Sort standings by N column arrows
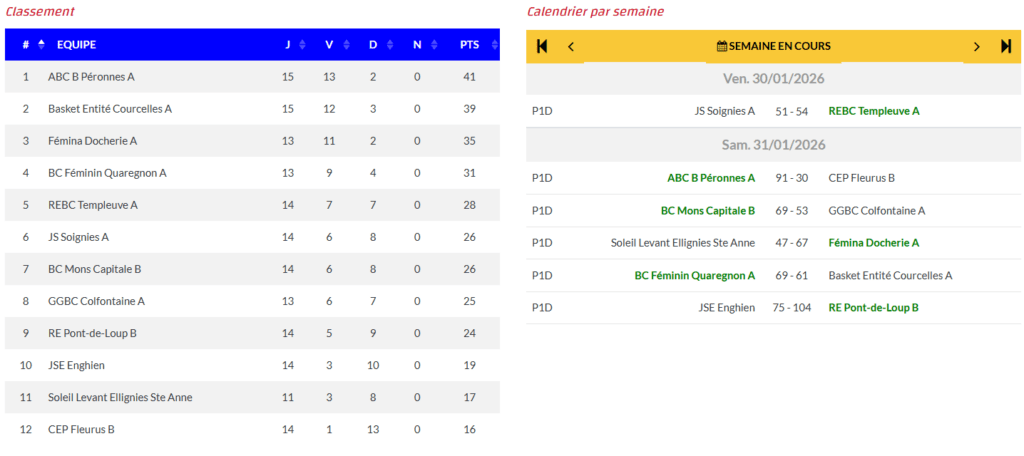Image resolution: width=1024 pixels, height=456 pixels. [422, 44]
